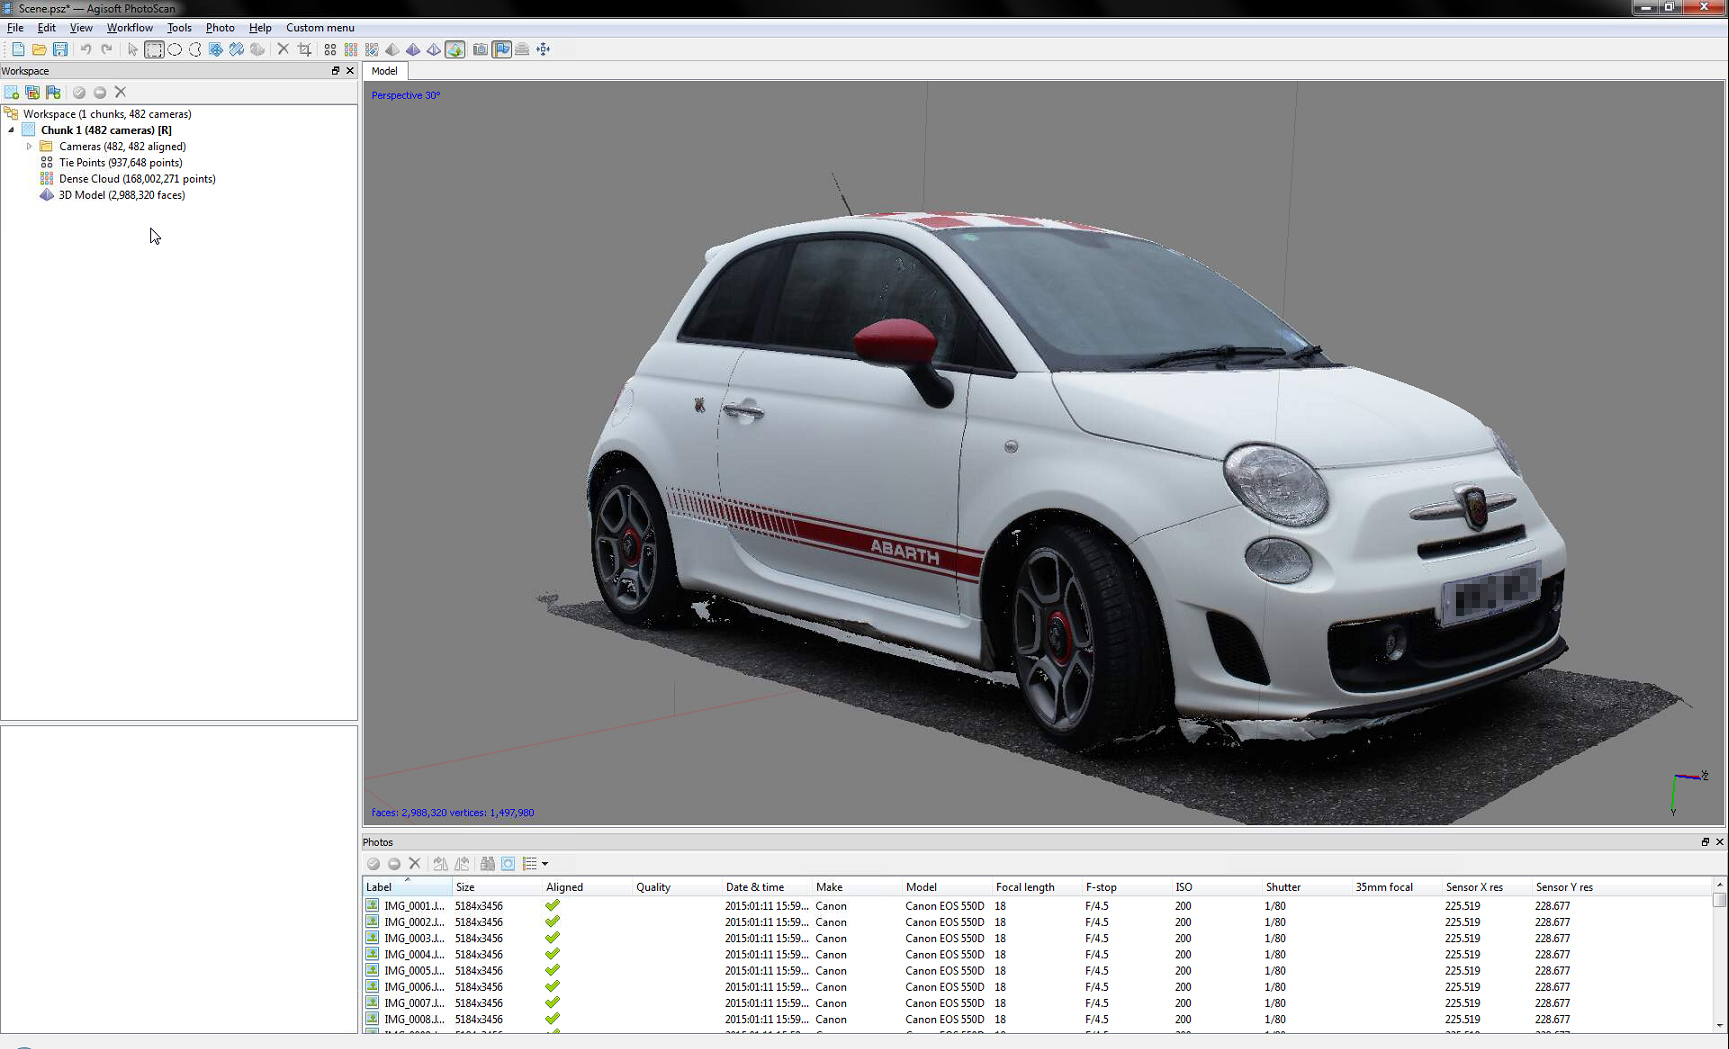Screen dimensions: 1729x1049
Task: Use the Rotate Right tool in Photos pane
Action: (x=462, y=863)
